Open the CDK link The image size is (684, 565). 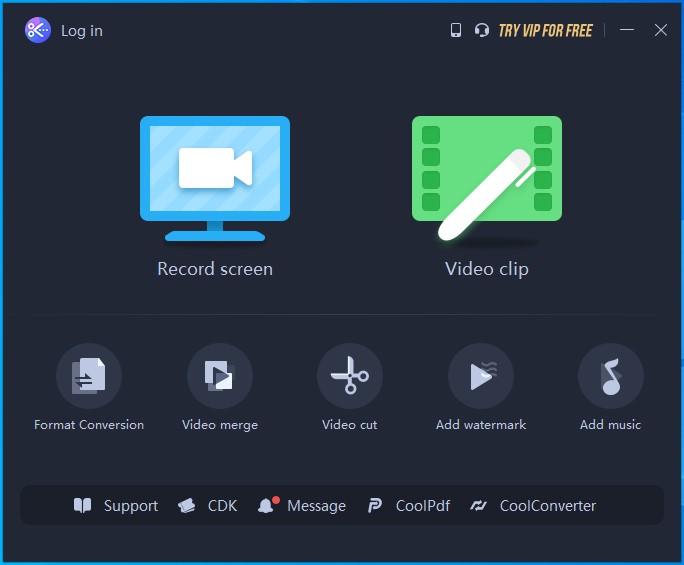tap(222, 506)
